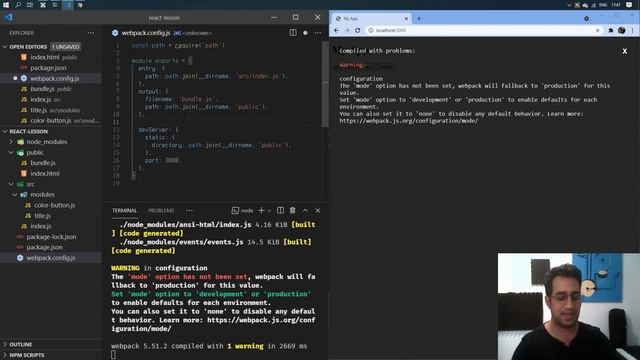Bookmark this page with the star icon
640x360 pixels.
click(598, 30)
